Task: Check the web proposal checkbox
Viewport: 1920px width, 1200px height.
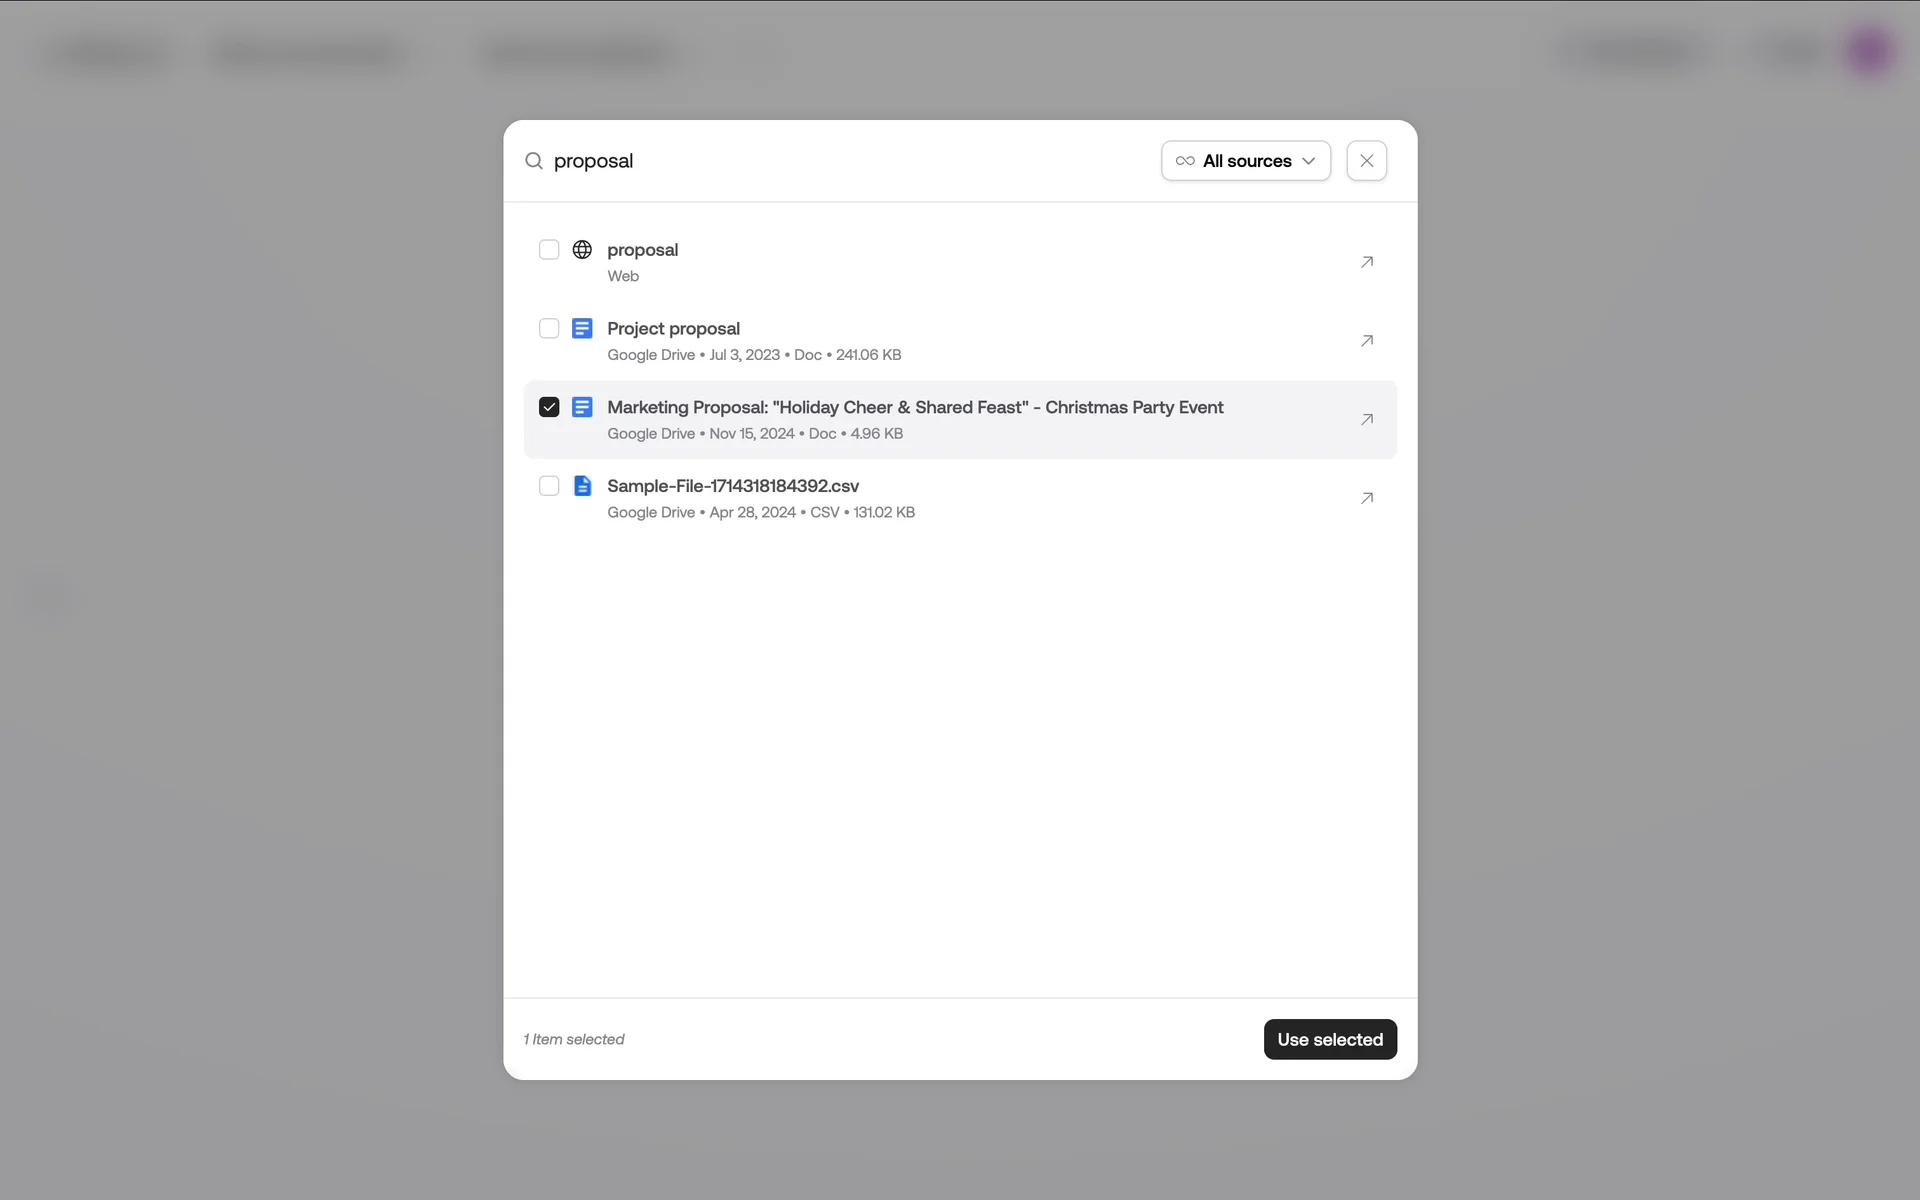Action: (549, 249)
